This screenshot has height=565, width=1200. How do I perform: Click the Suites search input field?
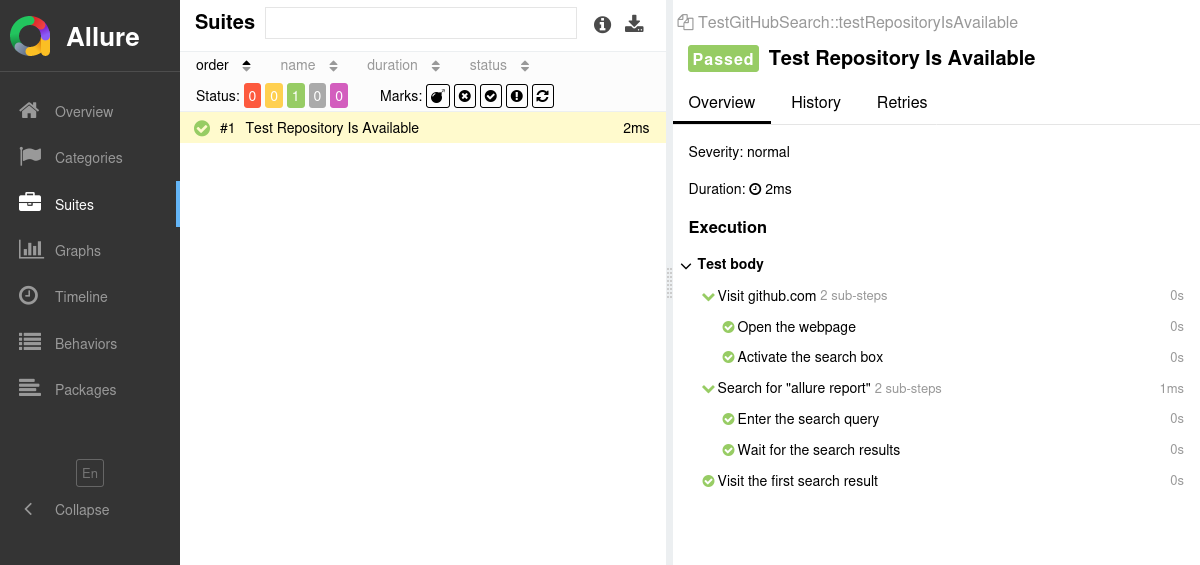point(420,23)
